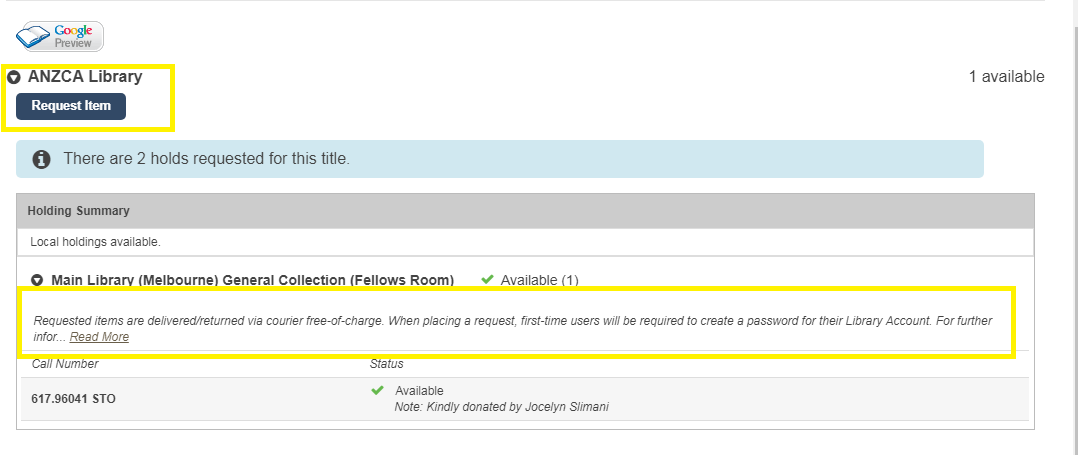Collapse Main Library (Melbourne) General Collection

[38, 280]
